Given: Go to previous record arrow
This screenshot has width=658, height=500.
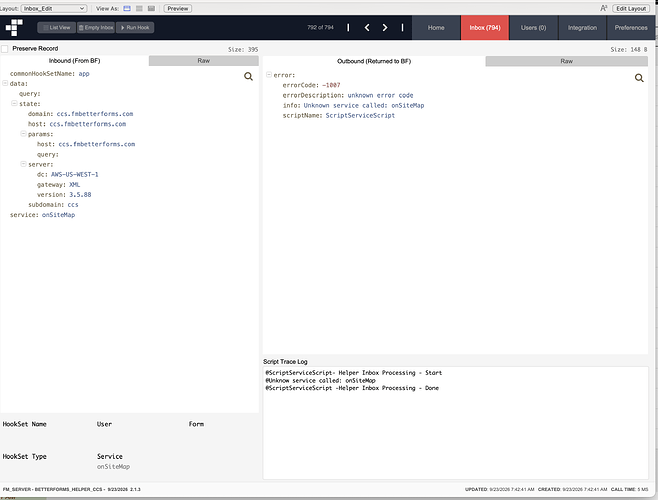Looking at the screenshot, I should [x=367, y=28].
